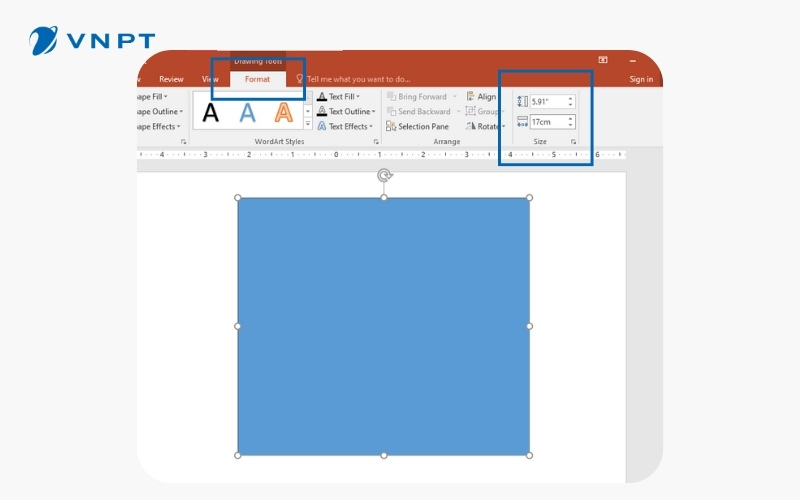Click Sign in
The width and height of the screenshot is (800, 500).
(x=641, y=79)
